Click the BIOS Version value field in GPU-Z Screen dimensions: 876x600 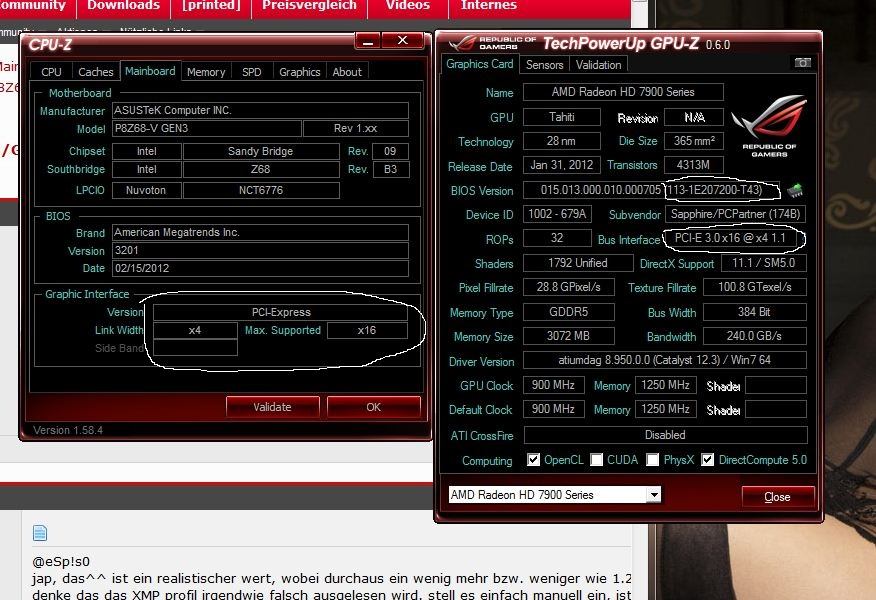(651, 190)
